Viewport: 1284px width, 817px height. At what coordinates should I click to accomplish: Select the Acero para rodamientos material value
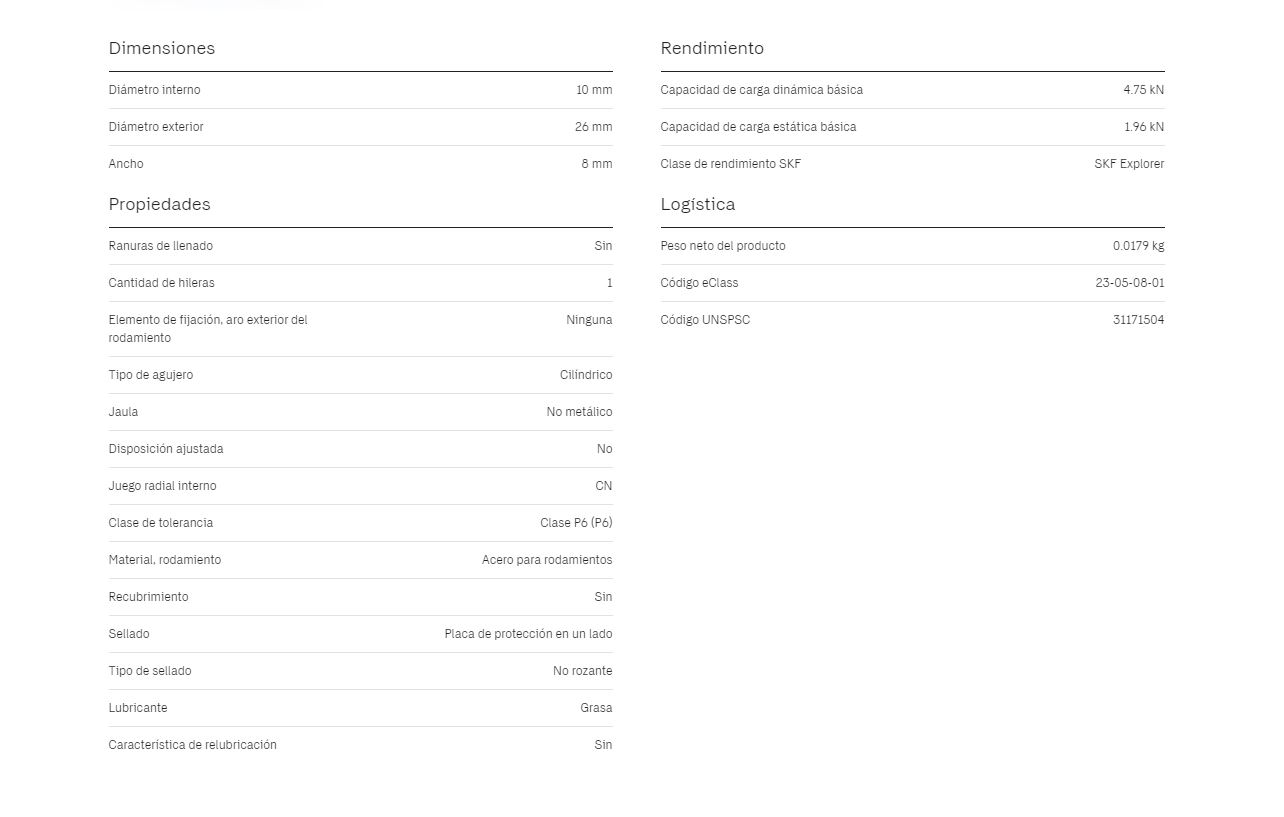547,560
